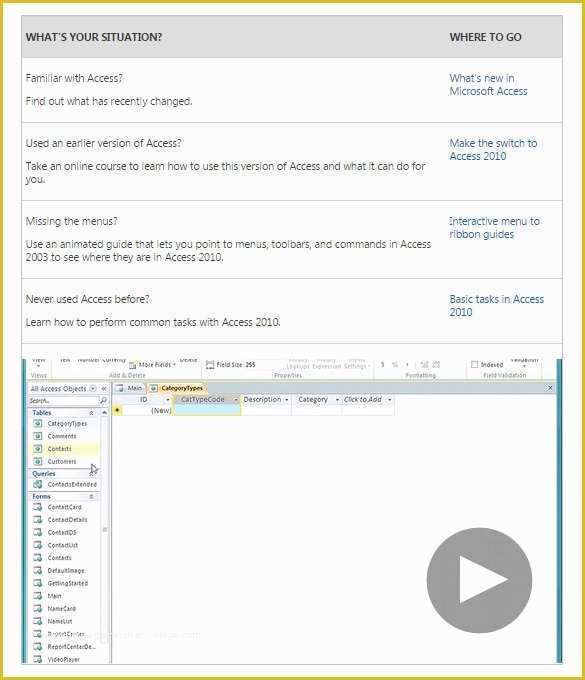Switch to the Main document tab
585x680 pixels.
pos(129,388)
